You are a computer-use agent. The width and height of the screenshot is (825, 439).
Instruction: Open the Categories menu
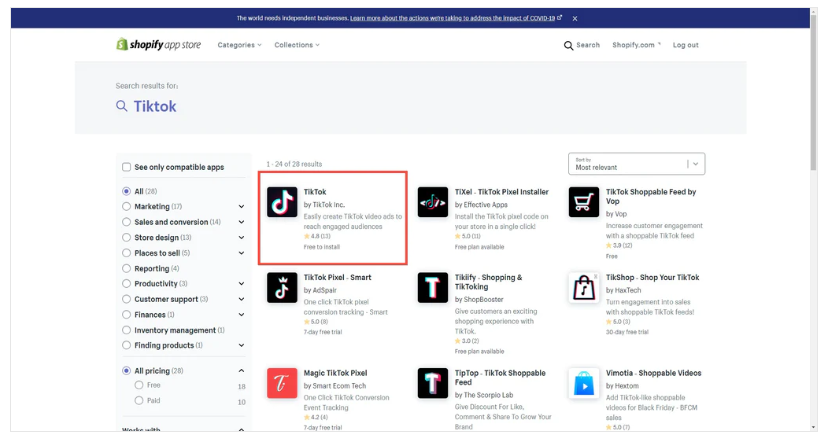[x=239, y=45]
